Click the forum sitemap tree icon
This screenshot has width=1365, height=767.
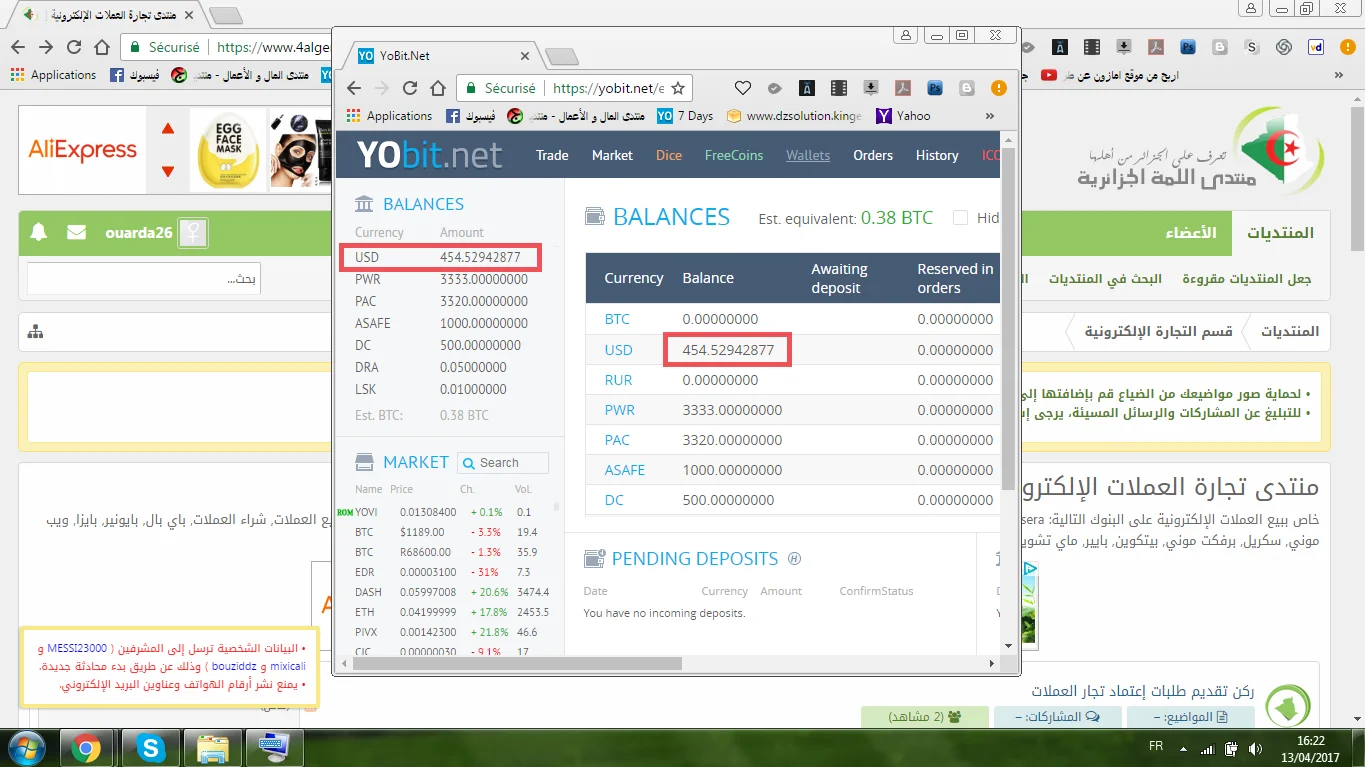pyautogui.click(x=36, y=332)
